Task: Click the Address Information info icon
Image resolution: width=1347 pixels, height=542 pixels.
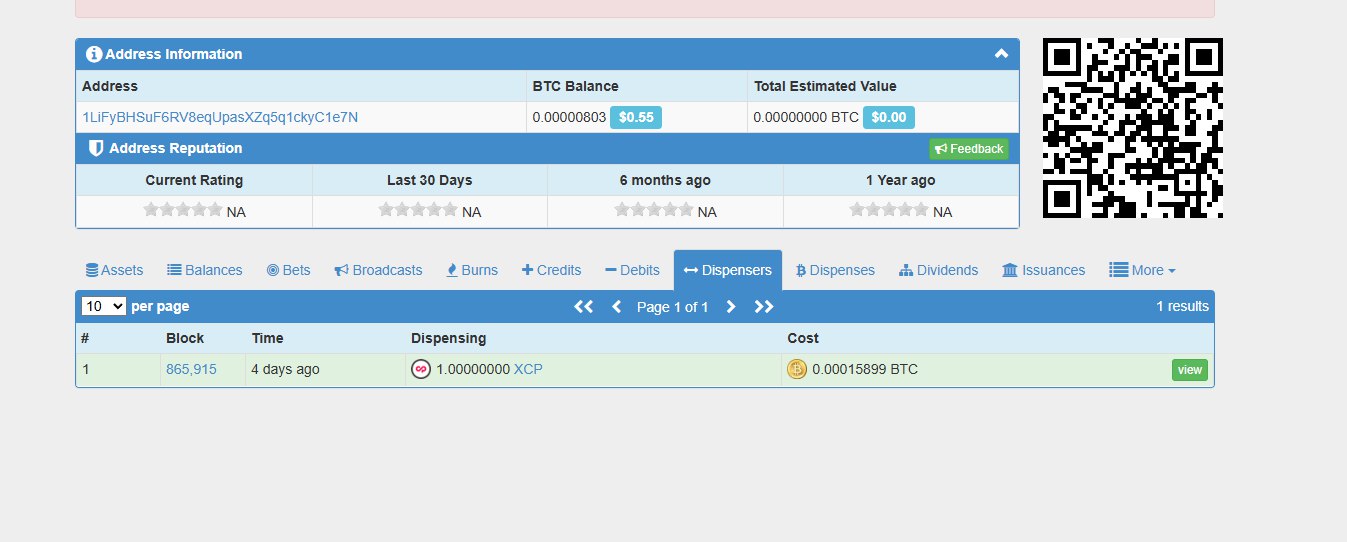Action: click(x=94, y=55)
